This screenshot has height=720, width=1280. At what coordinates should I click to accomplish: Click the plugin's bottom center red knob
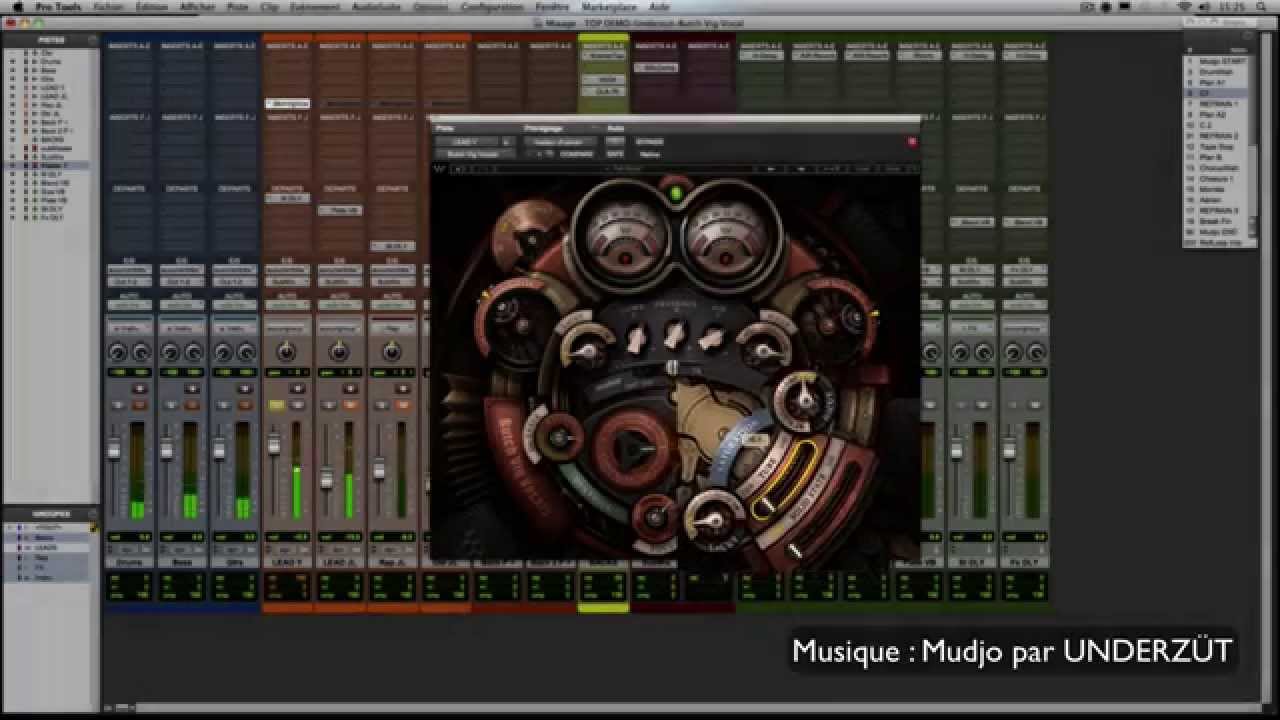click(x=653, y=517)
